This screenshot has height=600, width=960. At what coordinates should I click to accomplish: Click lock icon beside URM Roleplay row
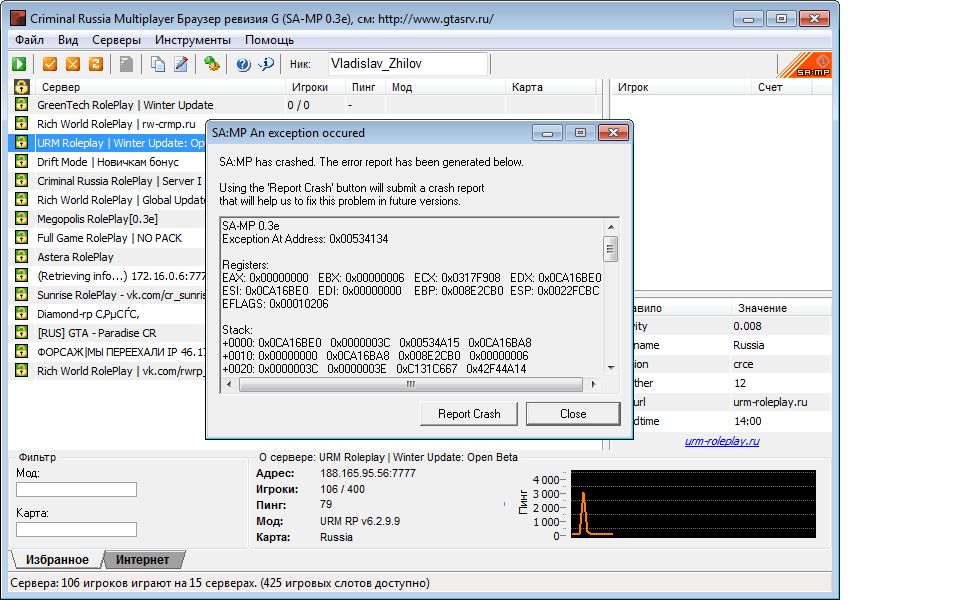tap(21, 143)
